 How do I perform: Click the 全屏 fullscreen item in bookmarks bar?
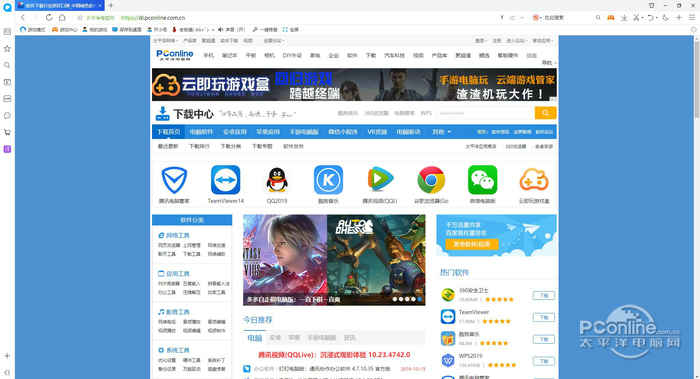[x=291, y=29]
